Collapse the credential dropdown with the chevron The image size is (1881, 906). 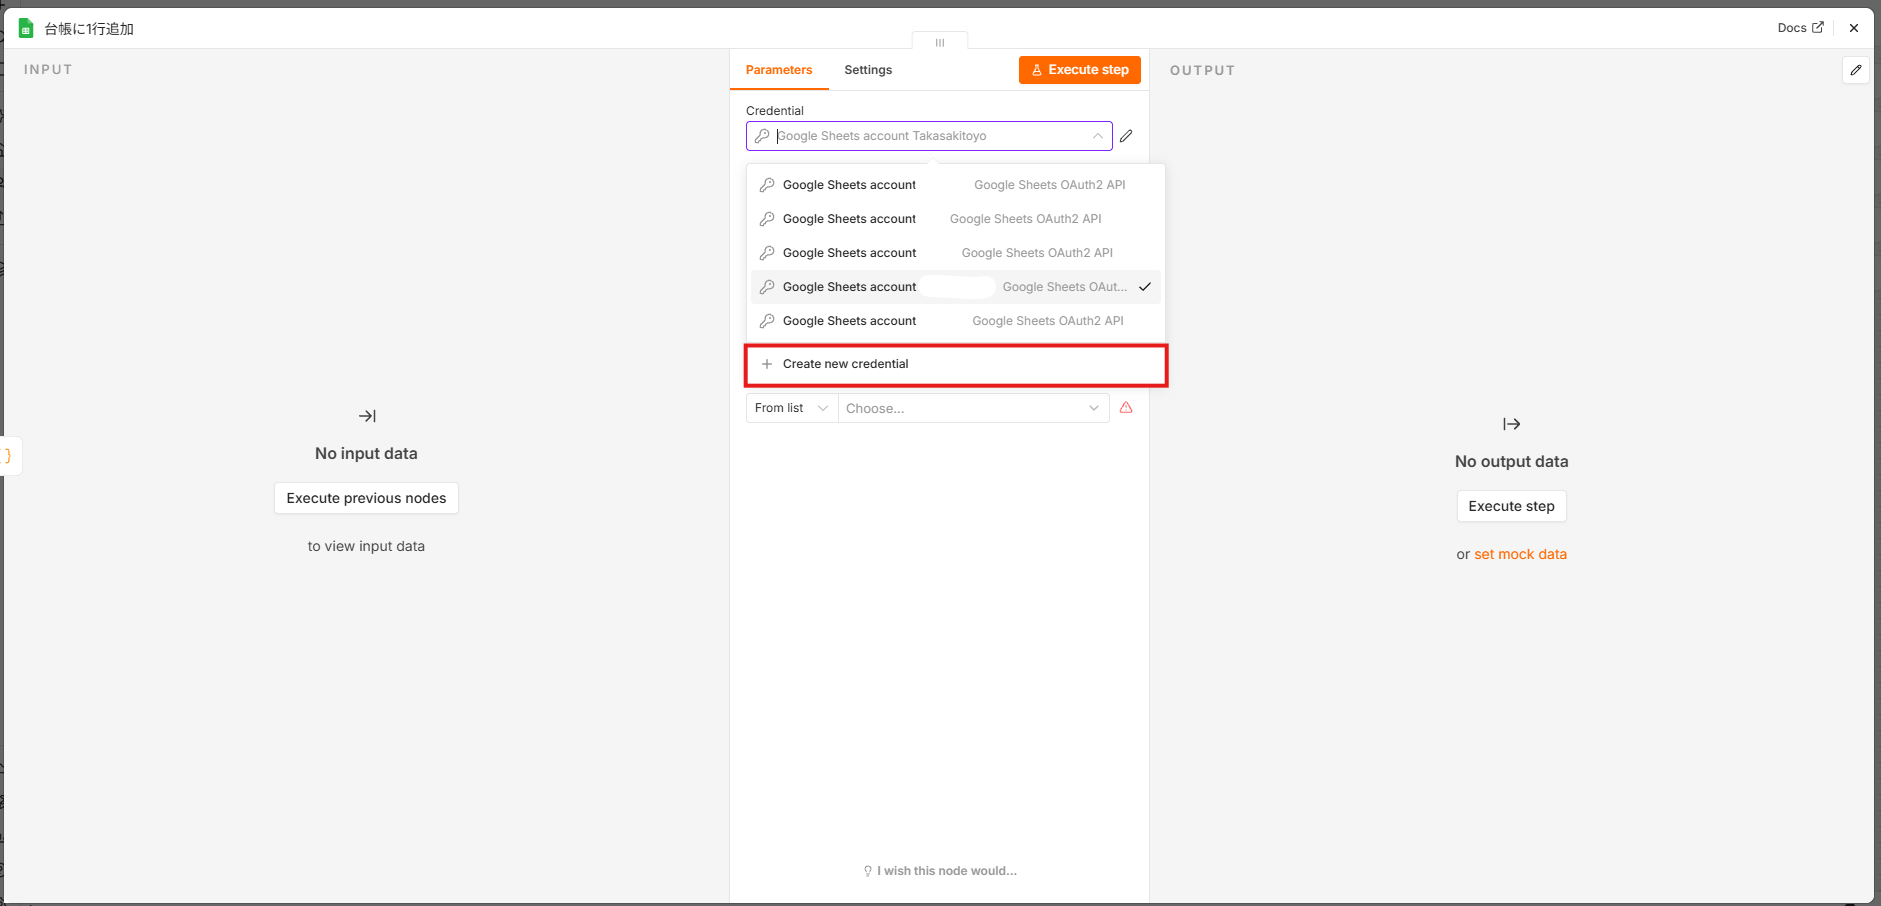click(x=1097, y=136)
